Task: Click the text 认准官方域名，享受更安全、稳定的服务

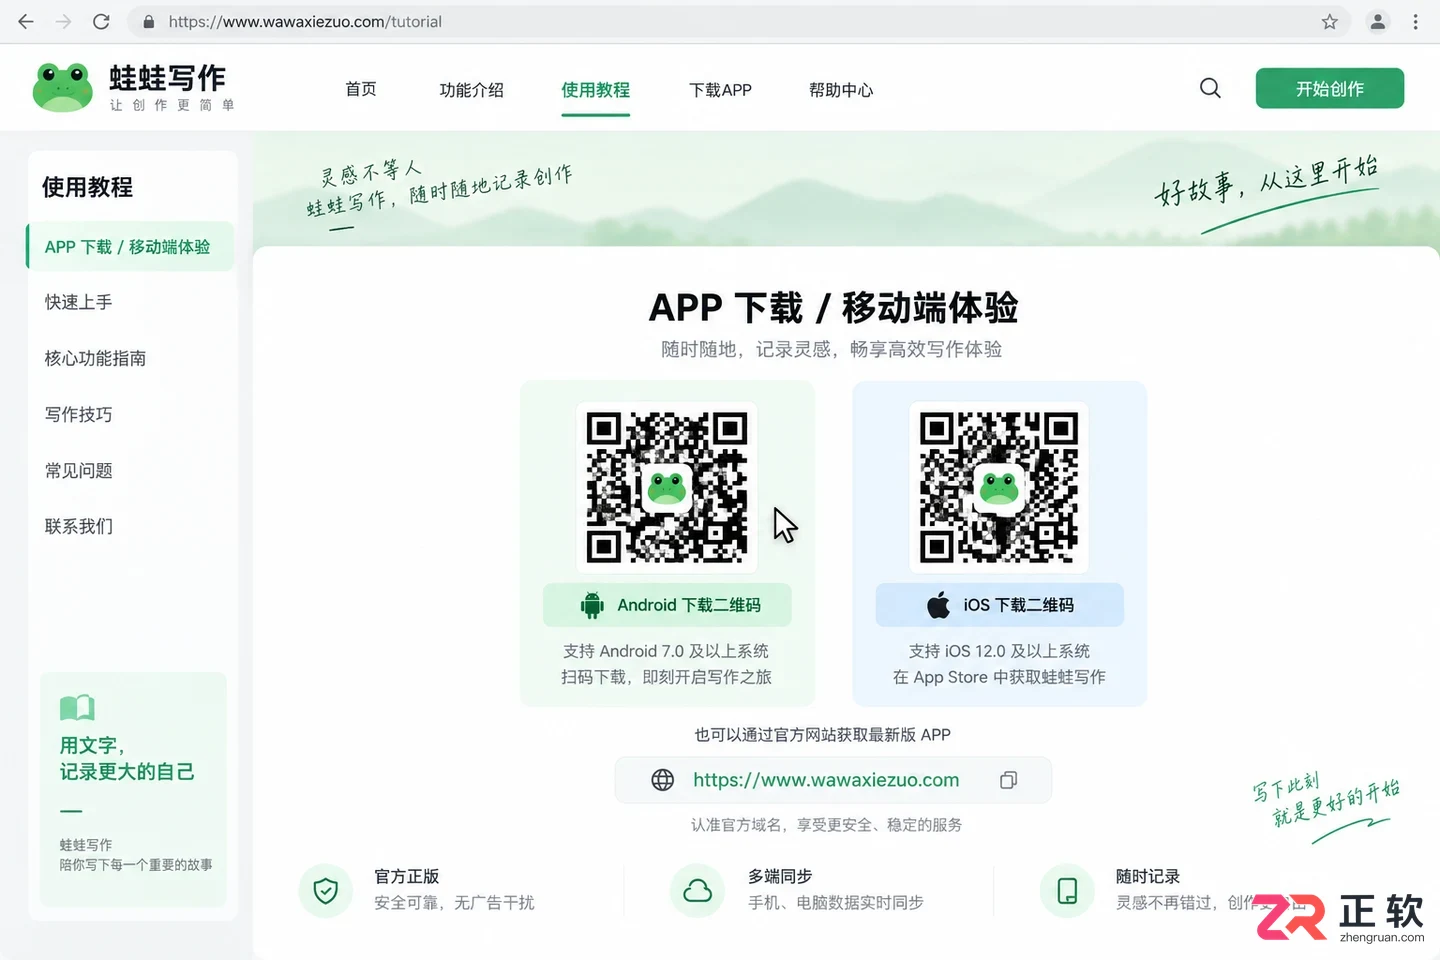Action: [826, 825]
